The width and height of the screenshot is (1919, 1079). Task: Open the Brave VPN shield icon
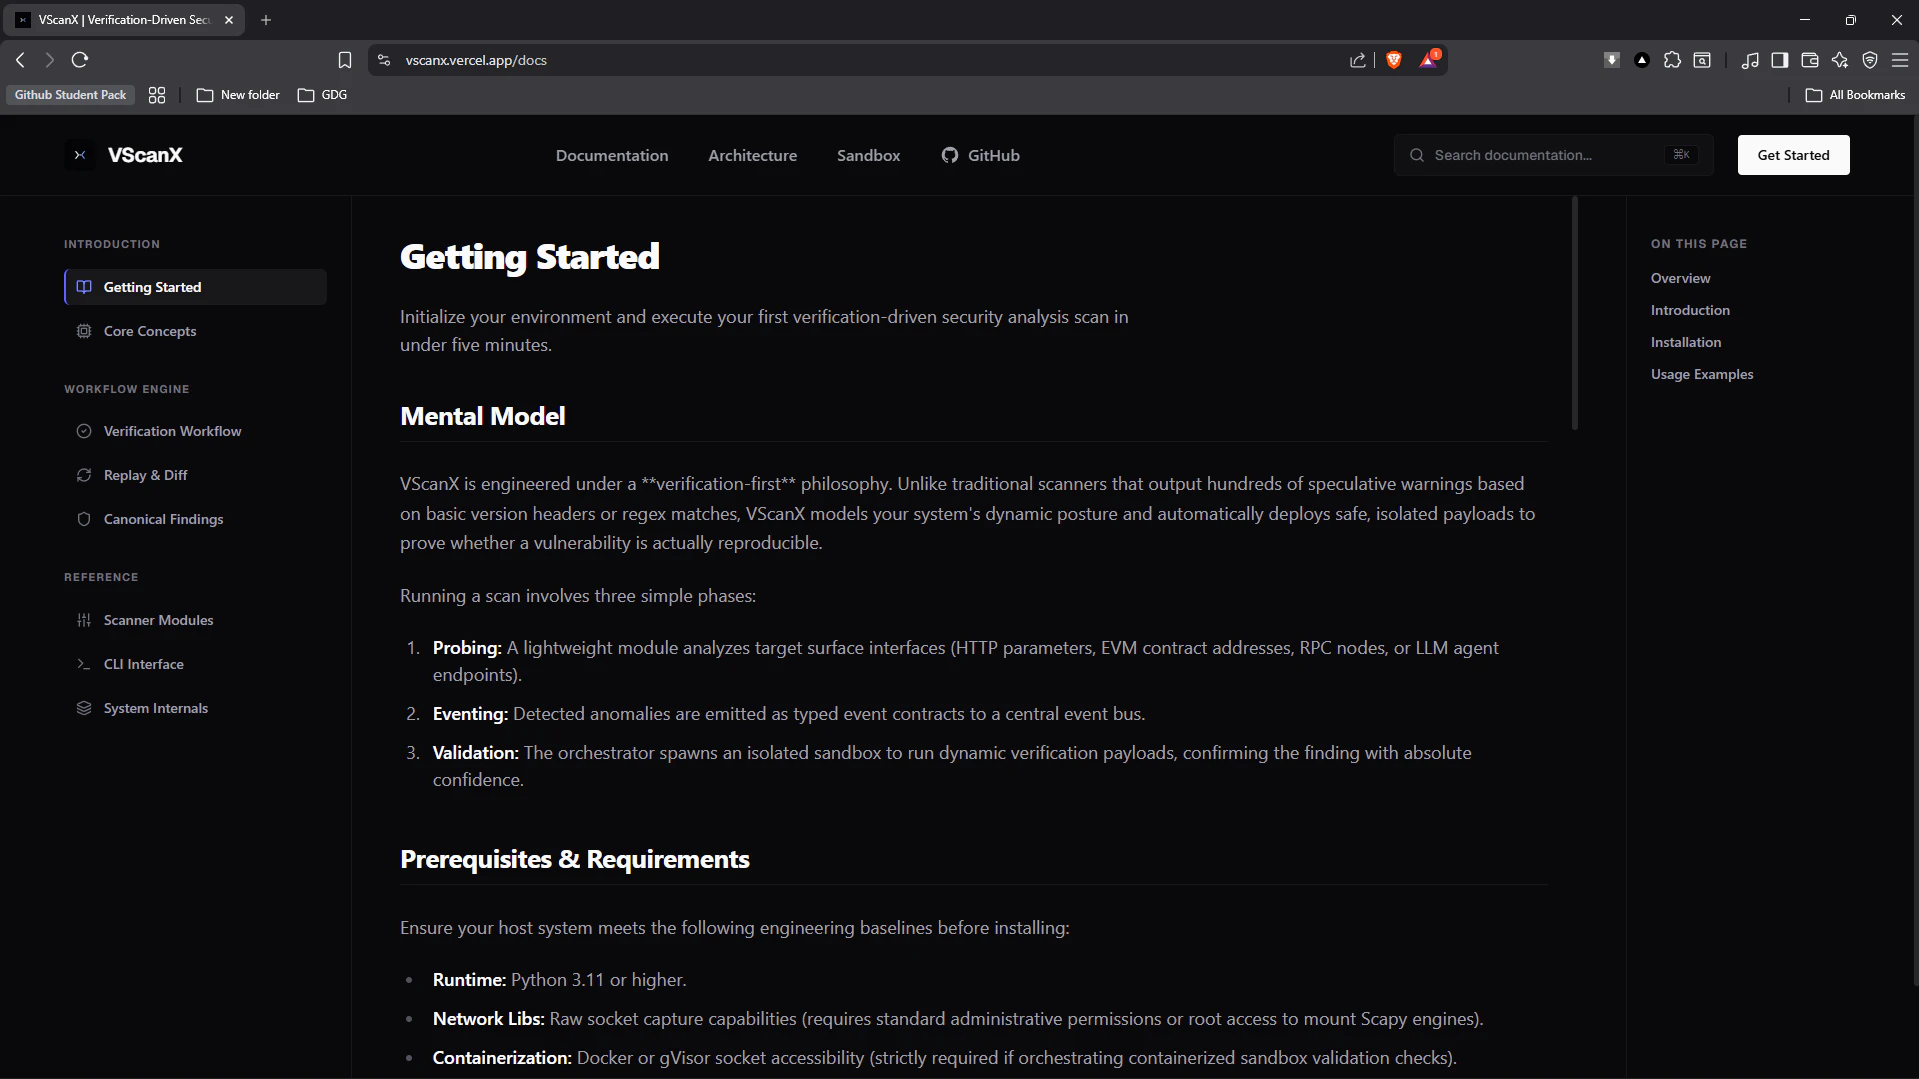pyautogui.click(x=1869, y=60)
